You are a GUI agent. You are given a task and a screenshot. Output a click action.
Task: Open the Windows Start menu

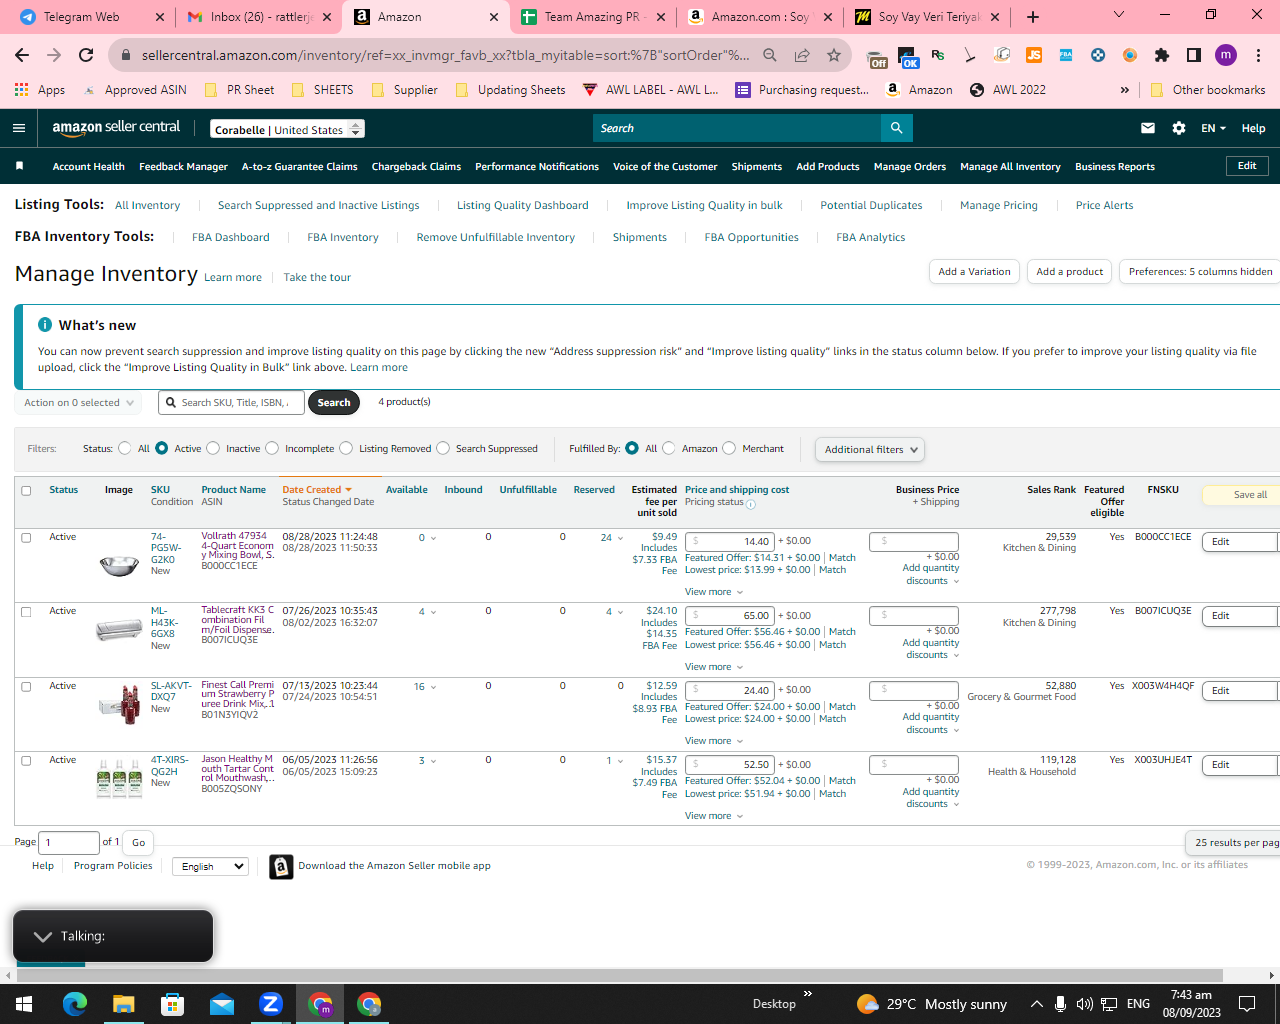24,1004
